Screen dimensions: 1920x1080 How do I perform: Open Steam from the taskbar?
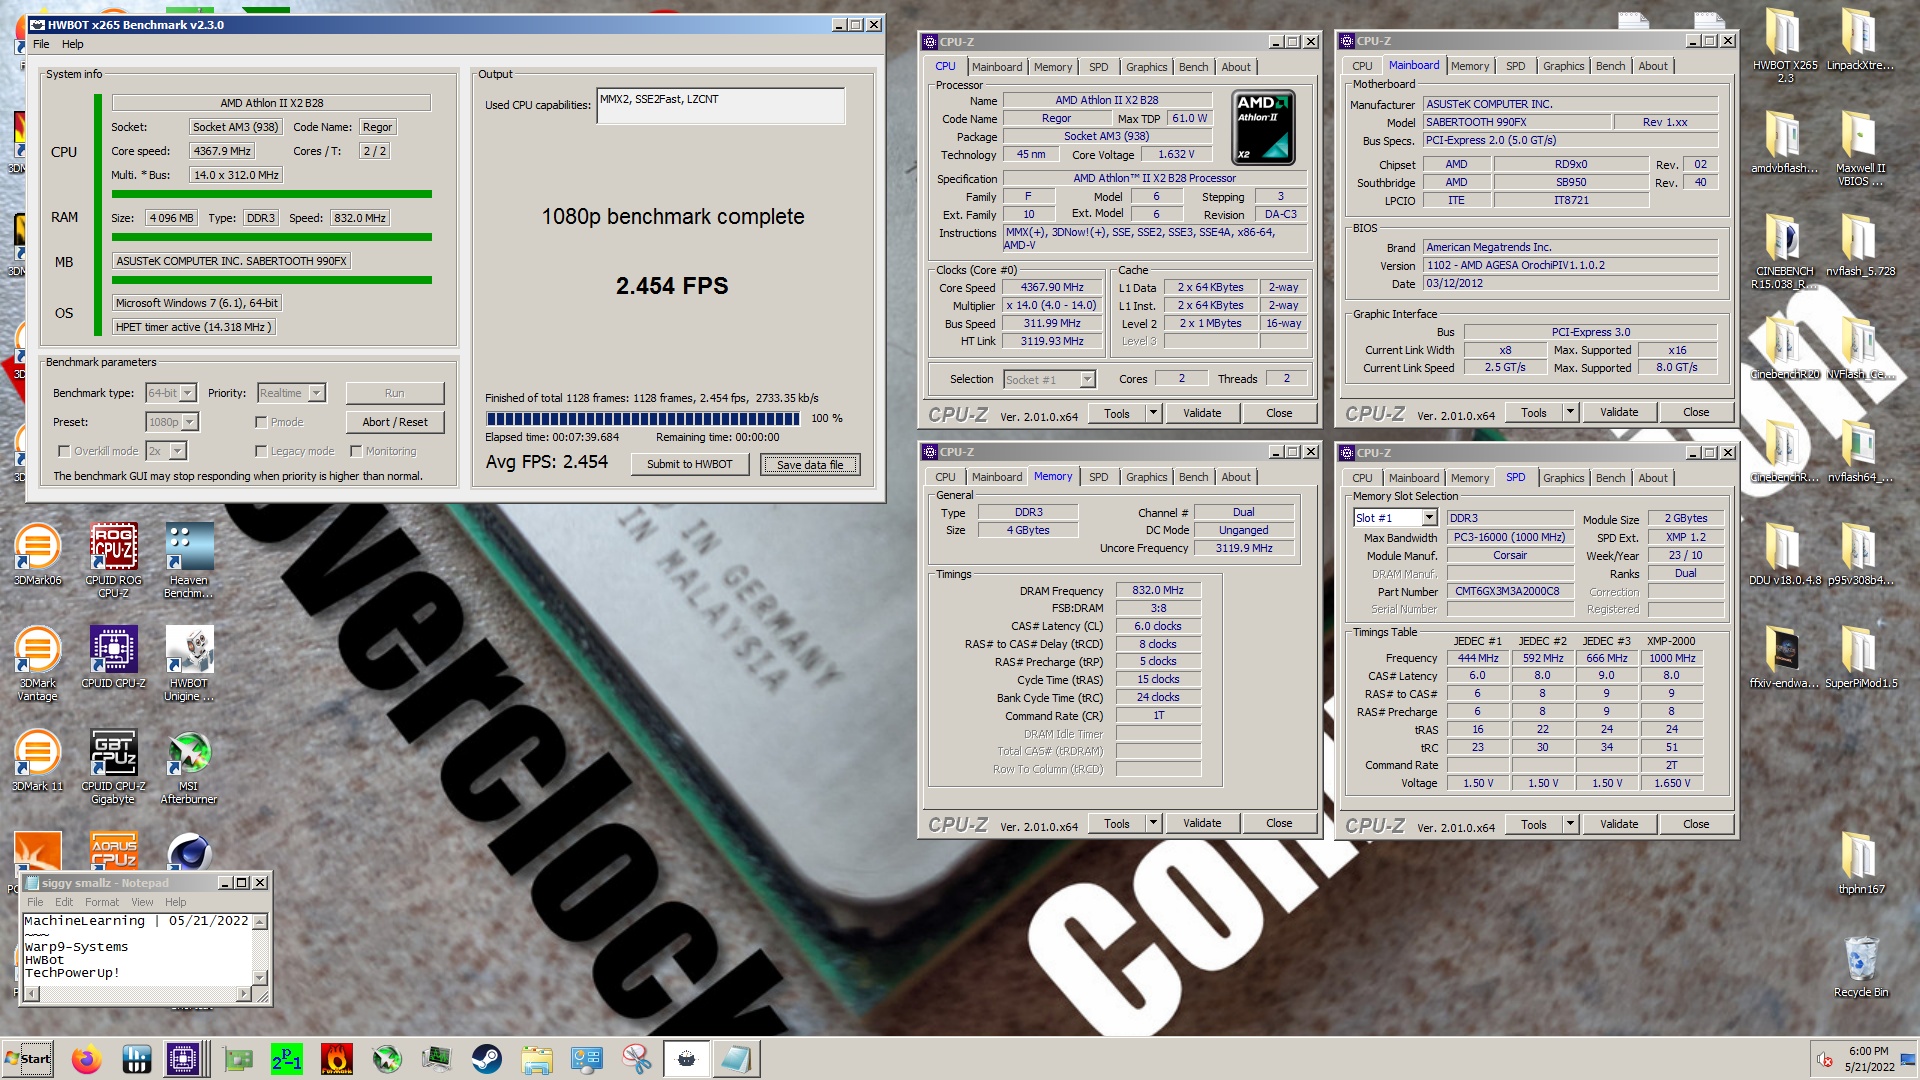click(487, 1059)
